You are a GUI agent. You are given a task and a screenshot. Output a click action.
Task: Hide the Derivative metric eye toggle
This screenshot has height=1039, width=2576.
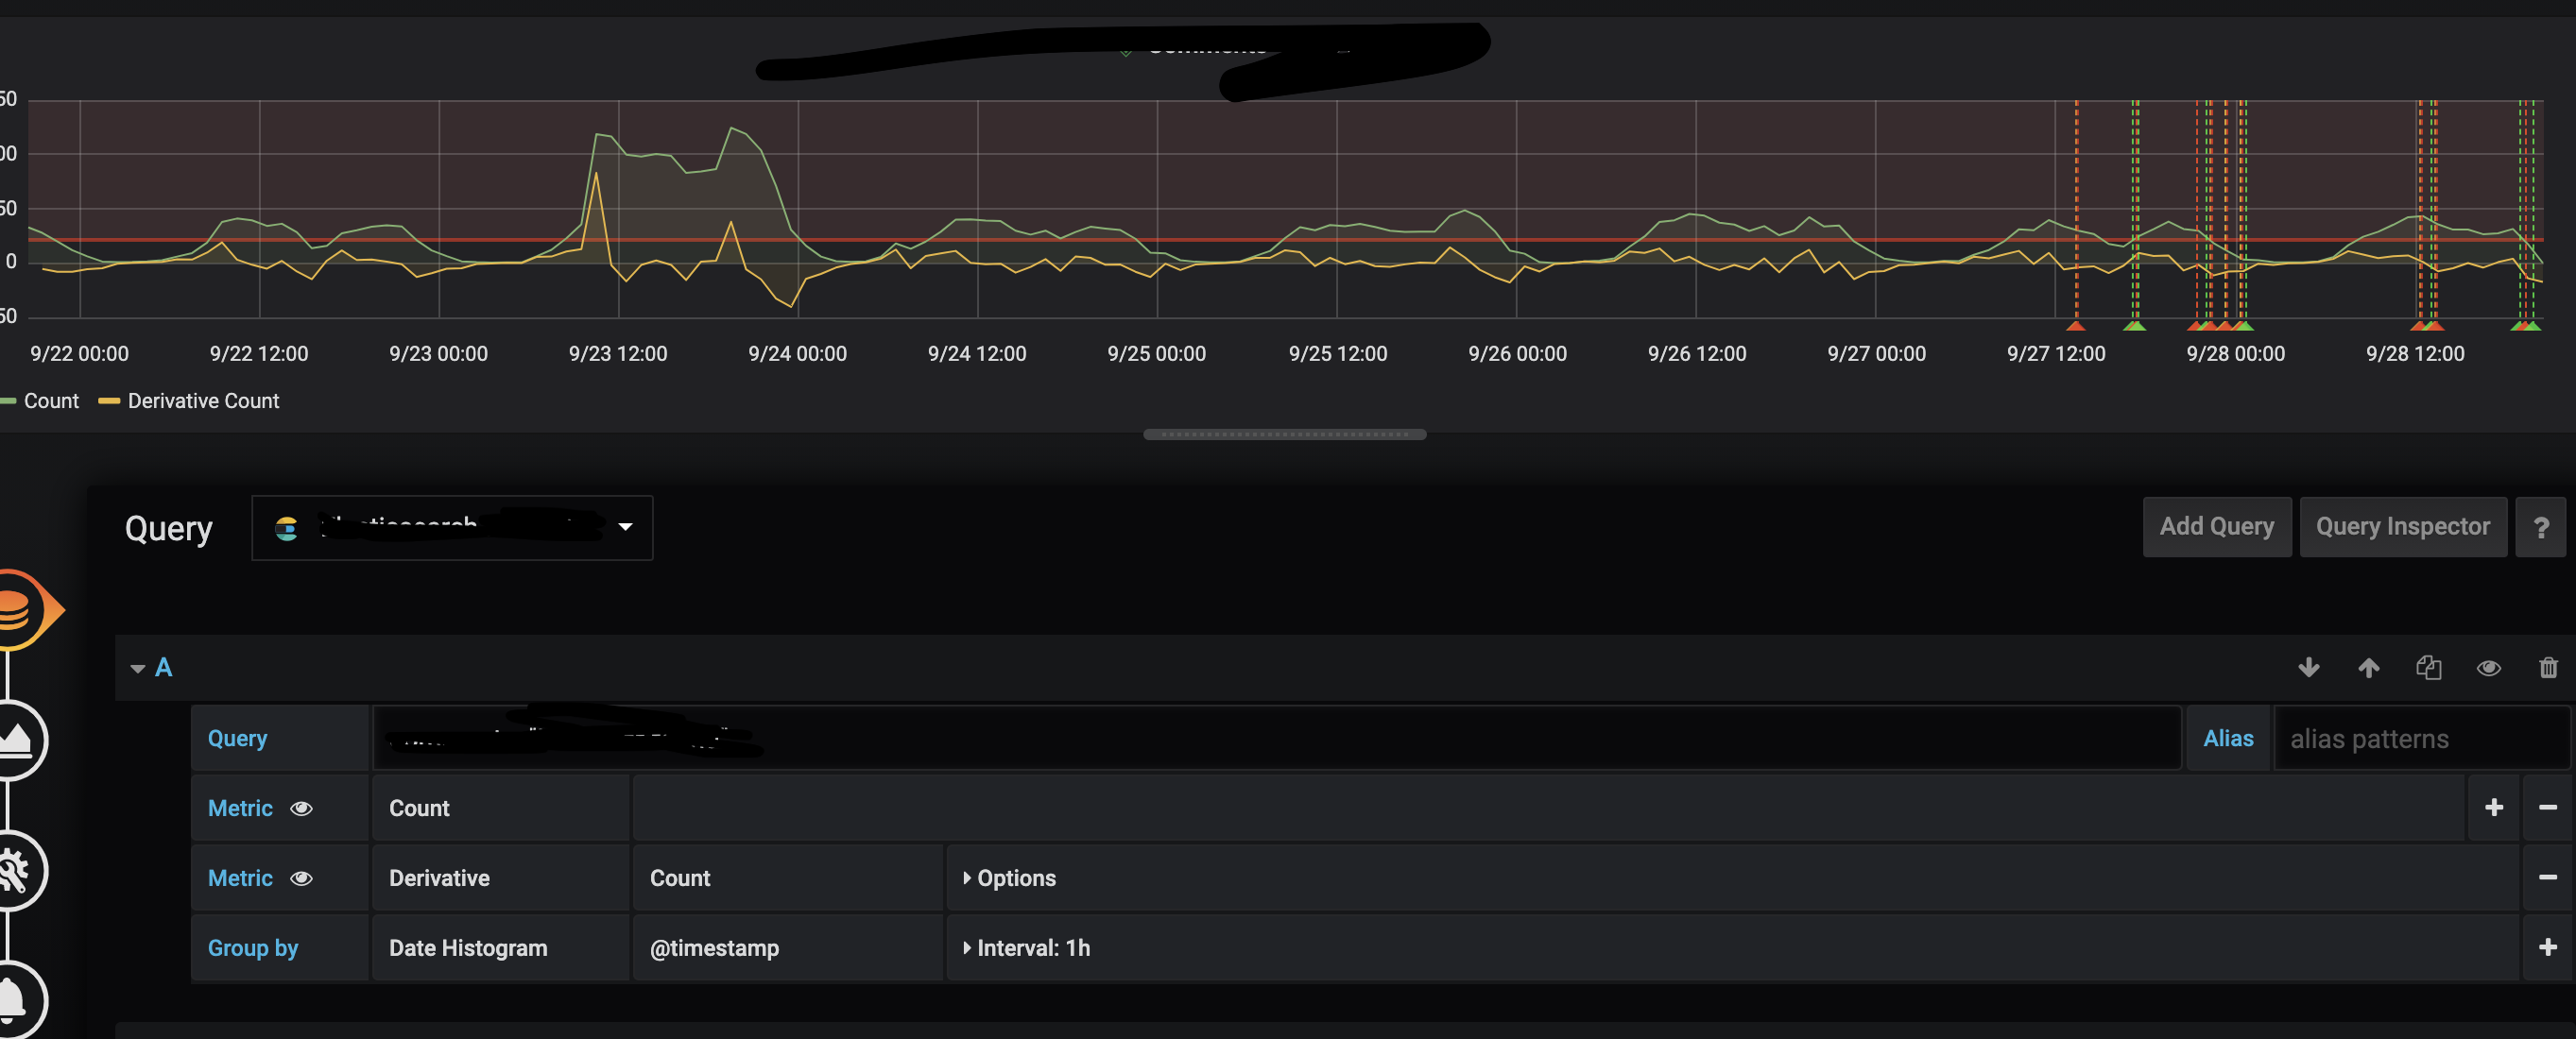click(x=301, y=878)
